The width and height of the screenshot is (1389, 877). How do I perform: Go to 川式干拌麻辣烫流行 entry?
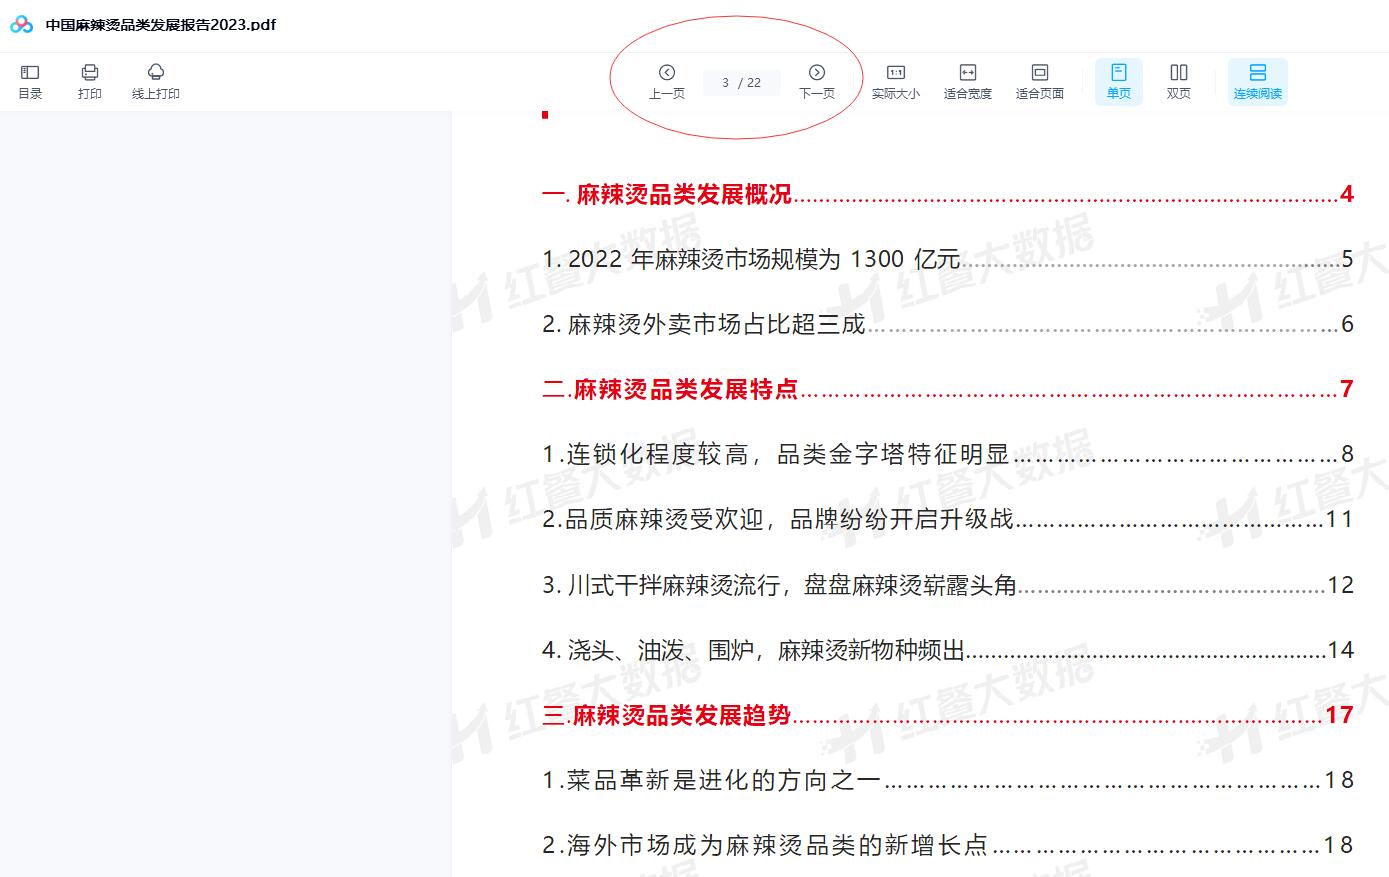[x=779, y=585]
